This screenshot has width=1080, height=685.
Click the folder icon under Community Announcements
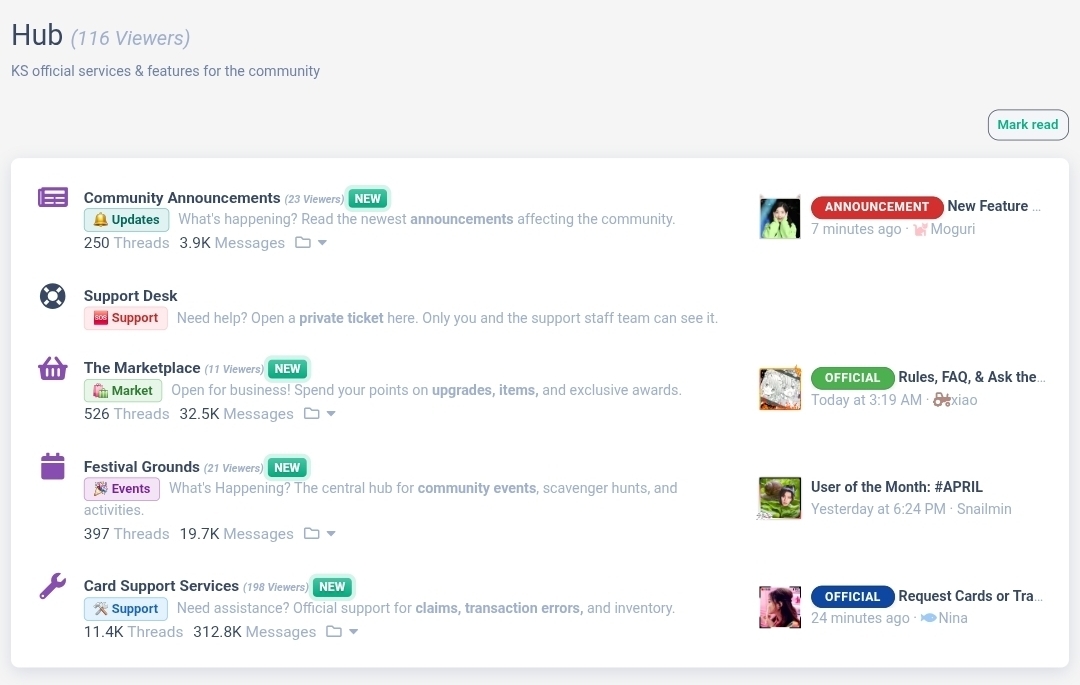coord(302,242)
